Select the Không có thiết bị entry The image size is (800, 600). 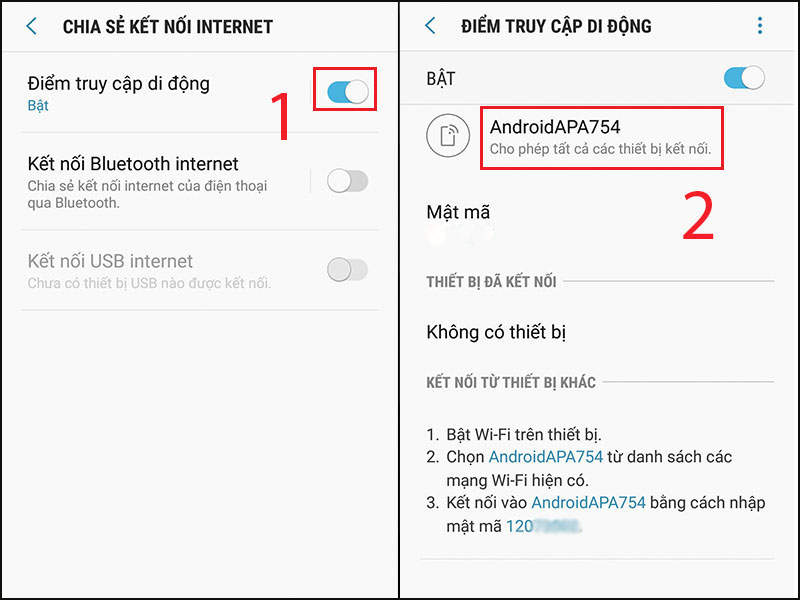click(x=496, y=332)
